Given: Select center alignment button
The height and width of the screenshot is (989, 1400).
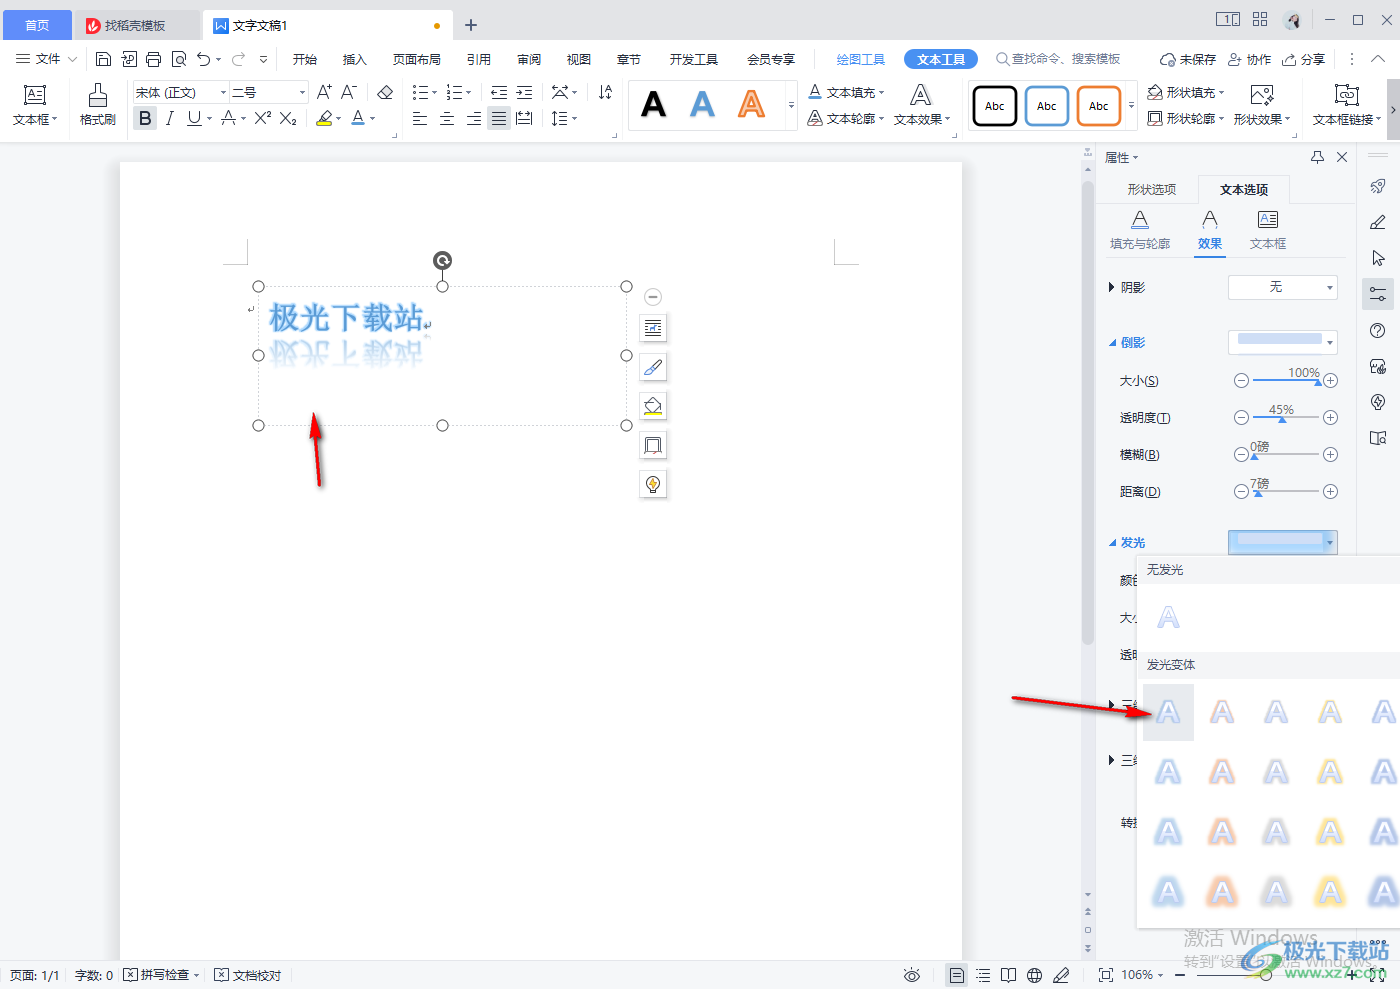Looking at the screenshot, I should [x=447, y=118].
